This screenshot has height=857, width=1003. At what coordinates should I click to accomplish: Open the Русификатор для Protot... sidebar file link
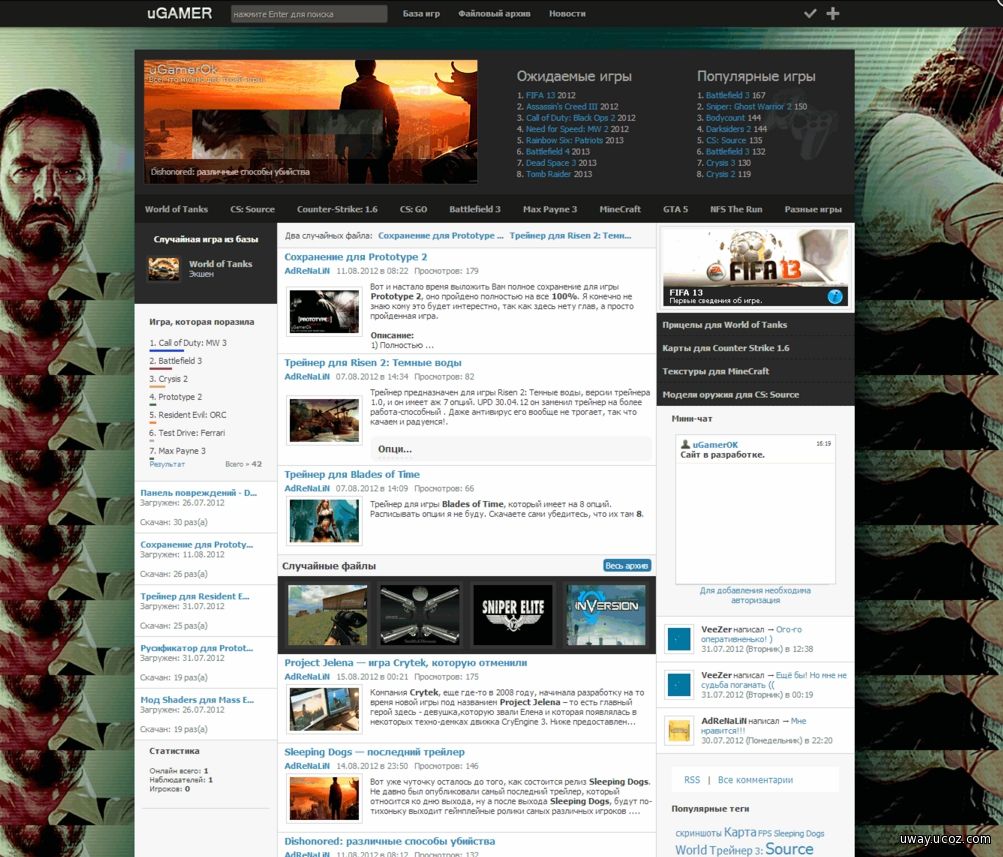[196, 648]
